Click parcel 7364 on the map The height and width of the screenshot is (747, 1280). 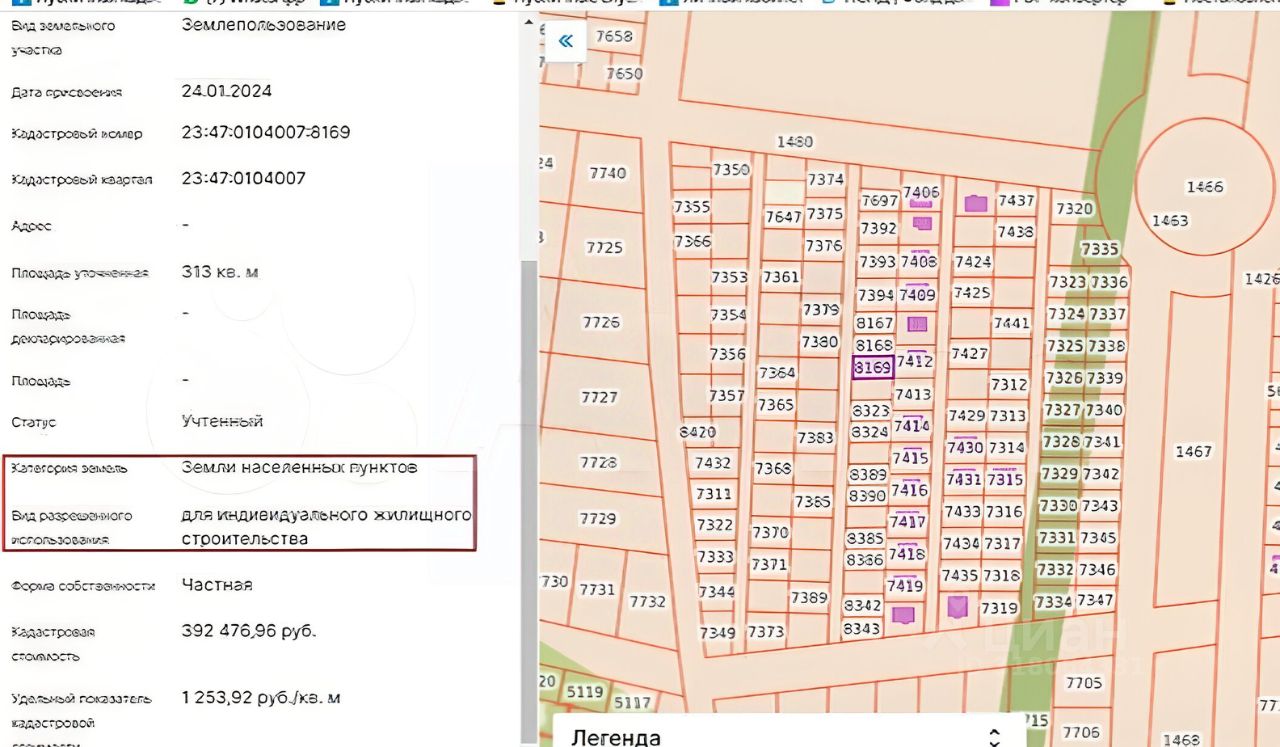click(777, 372)
